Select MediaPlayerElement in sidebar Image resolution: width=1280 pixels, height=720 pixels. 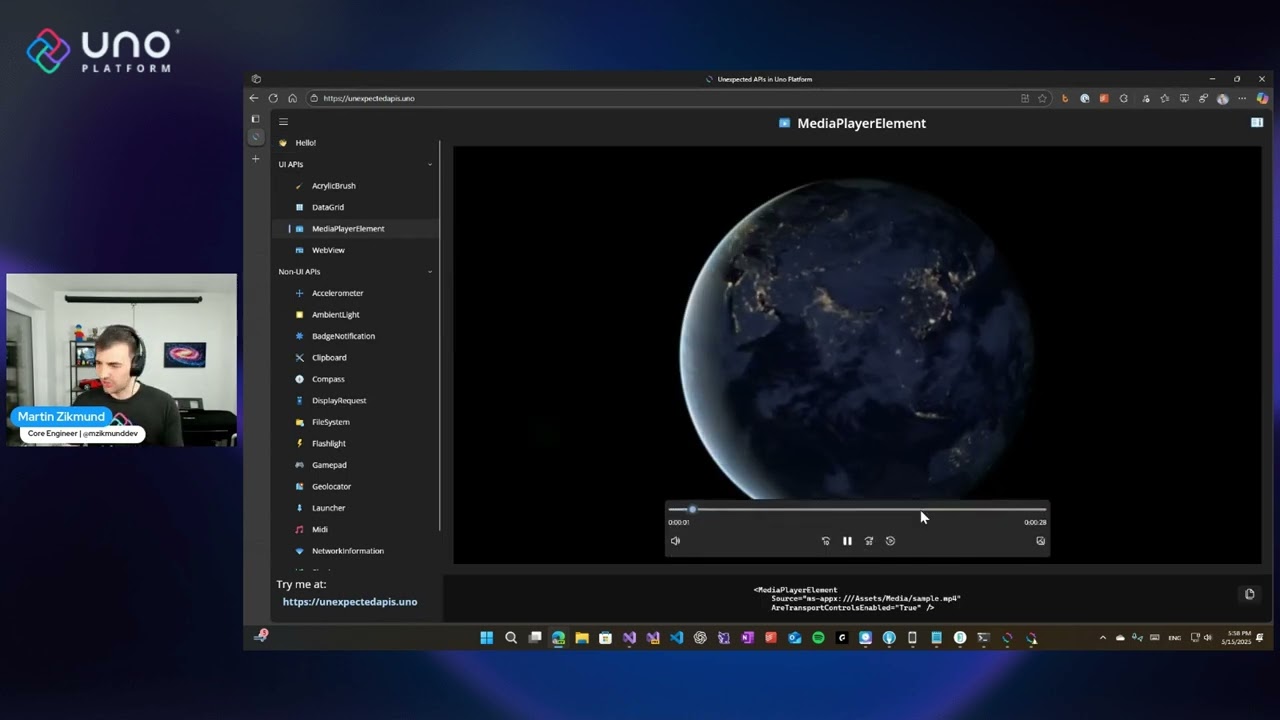tap(357, 229)
